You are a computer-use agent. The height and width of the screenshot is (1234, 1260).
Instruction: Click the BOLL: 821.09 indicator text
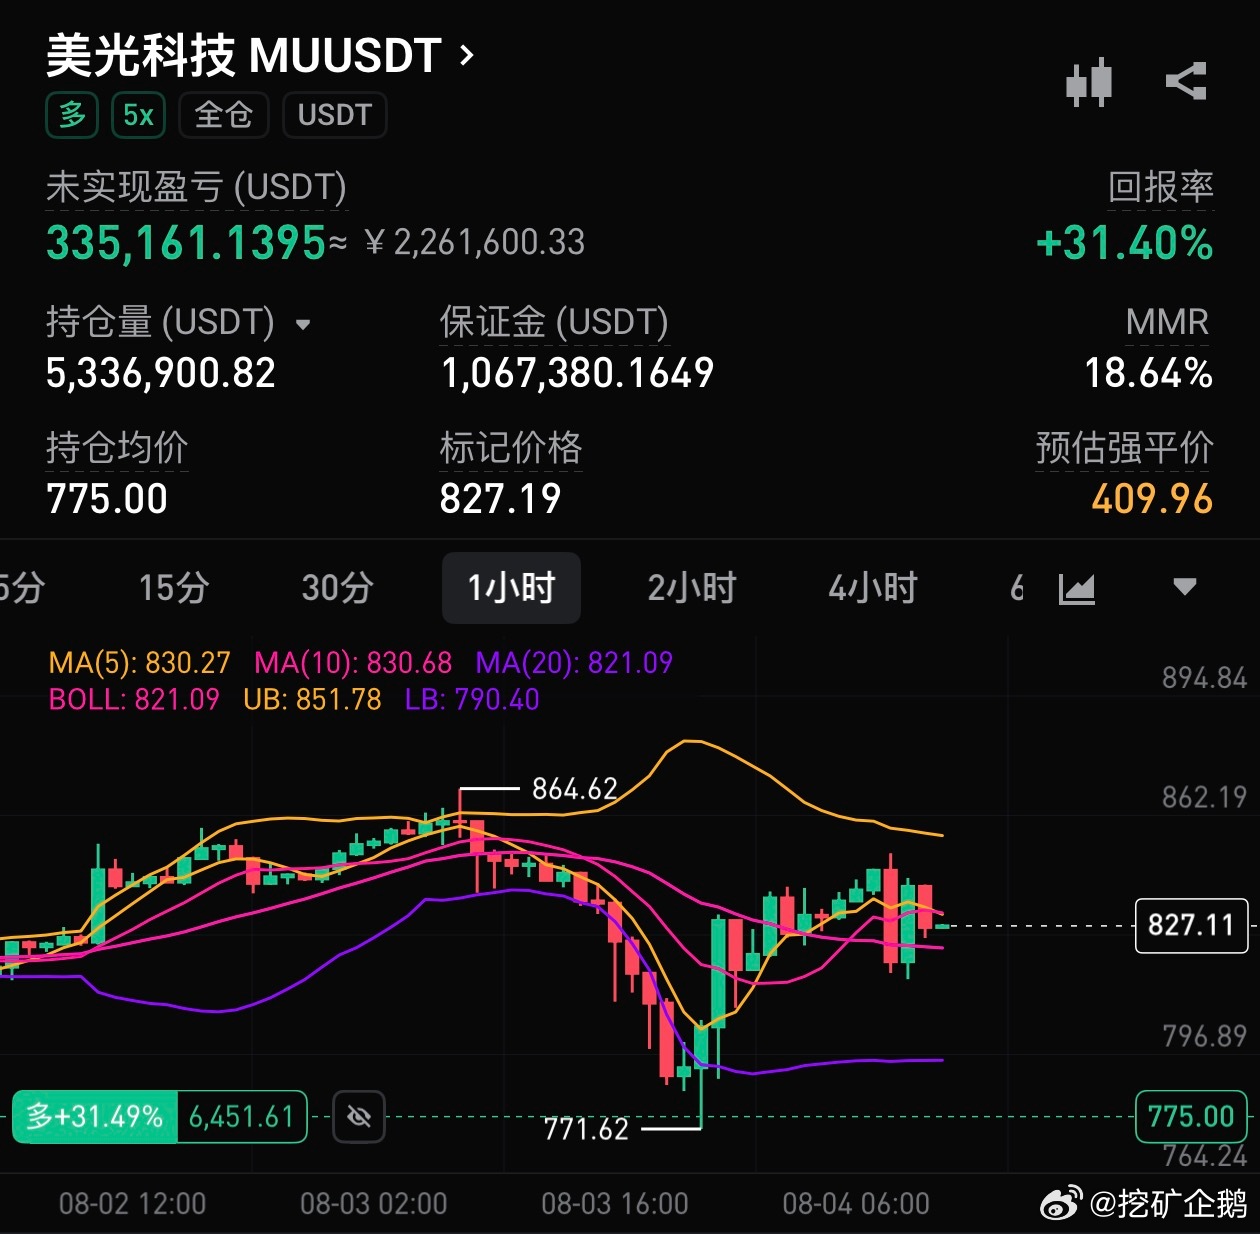click(x=134, y=699)
